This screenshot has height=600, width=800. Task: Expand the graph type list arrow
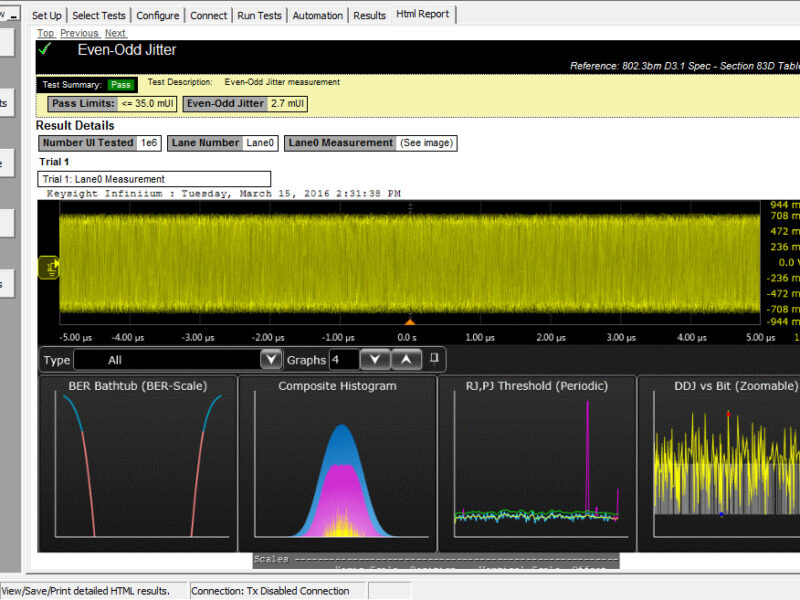click(x=270, y=359)
